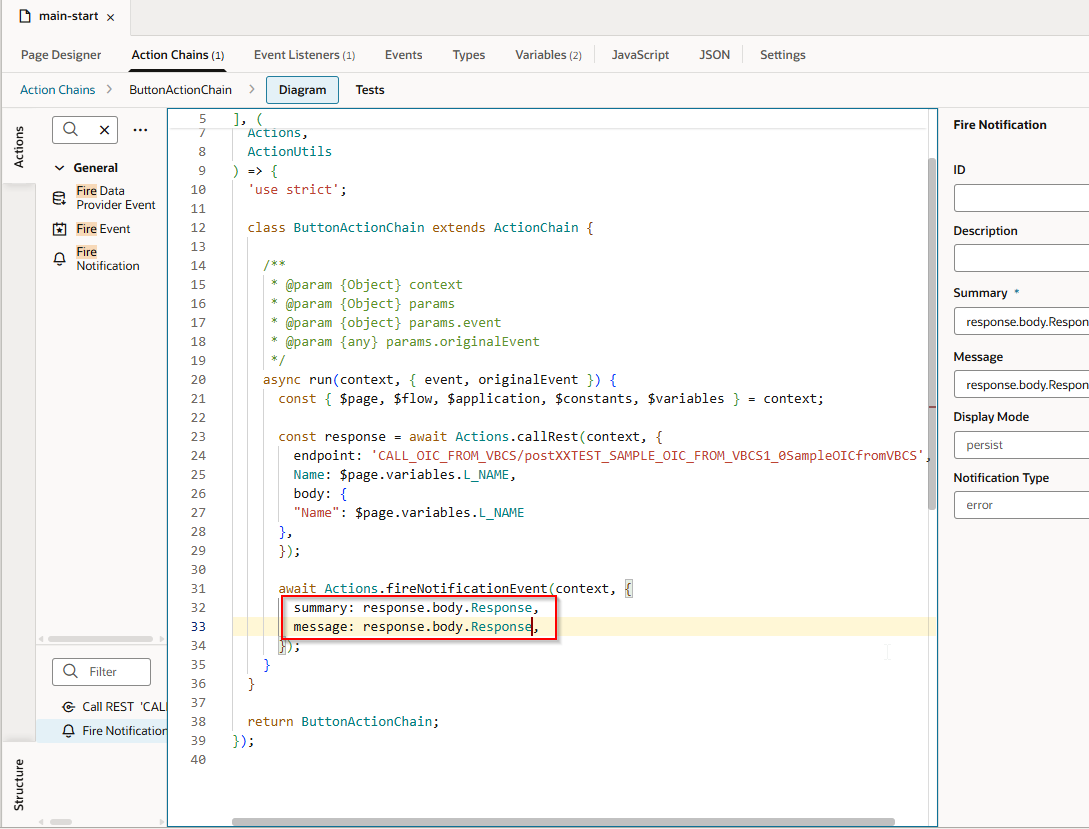Click the search magnifier icon in Actions palette
The image size is (1089, 829).
[71, 130]
